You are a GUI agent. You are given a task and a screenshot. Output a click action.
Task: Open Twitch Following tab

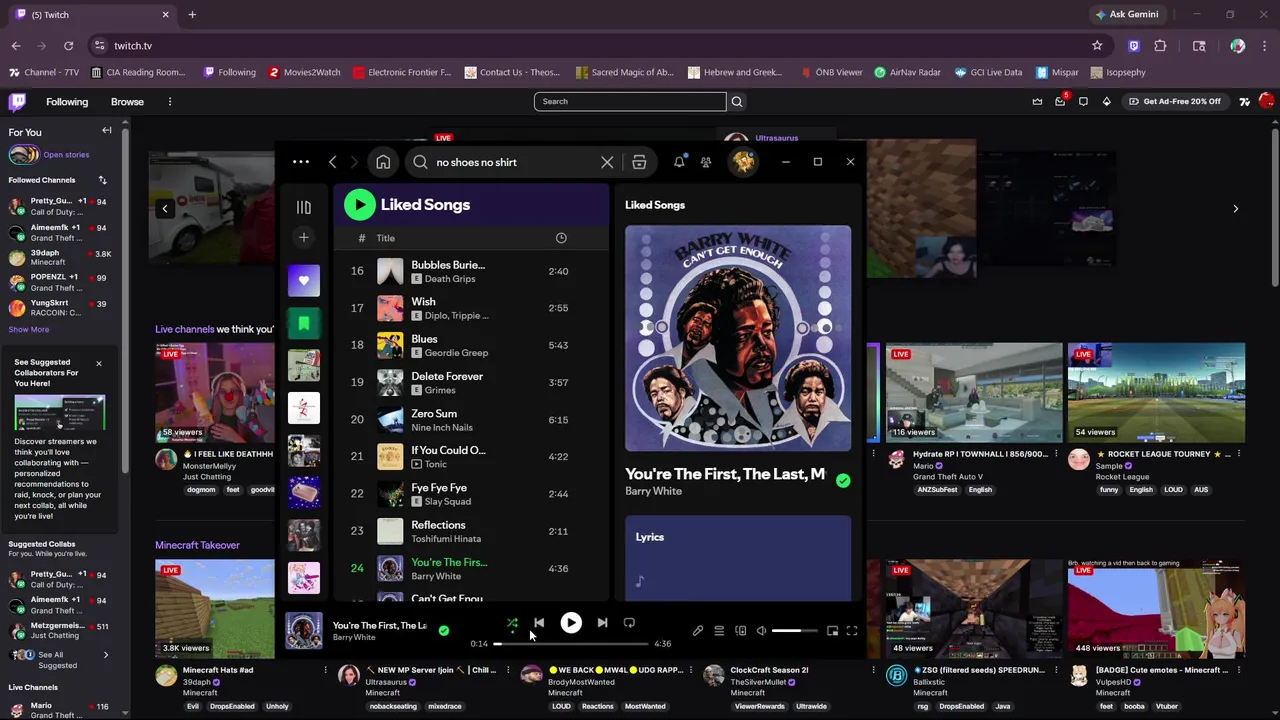tap(67, 101)
